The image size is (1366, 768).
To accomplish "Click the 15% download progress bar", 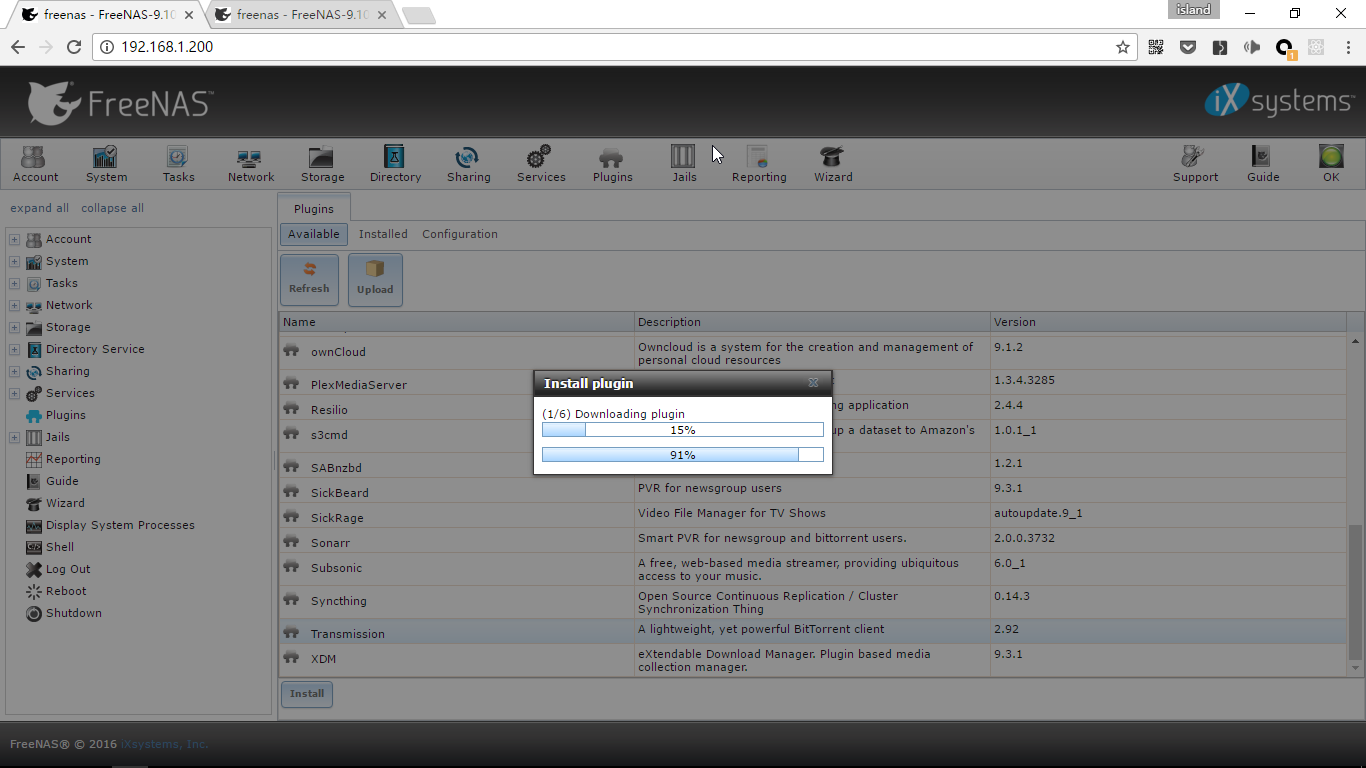I will (x=683, y=430).
